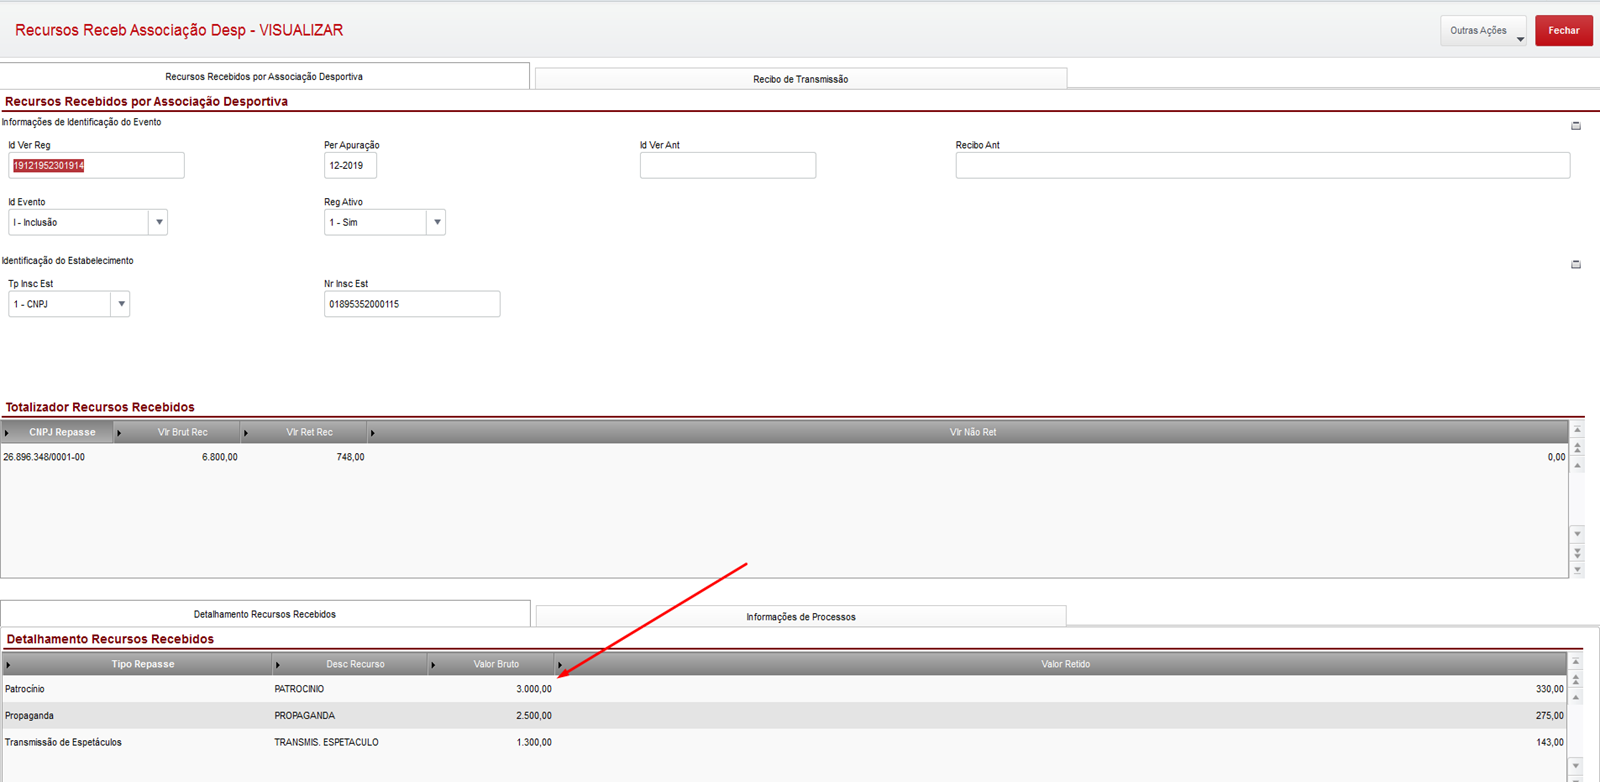Page up in Detalhamento Recursos Recebidos grid
This screenshot has height=782, width=1600.
tap(1575, 680)
